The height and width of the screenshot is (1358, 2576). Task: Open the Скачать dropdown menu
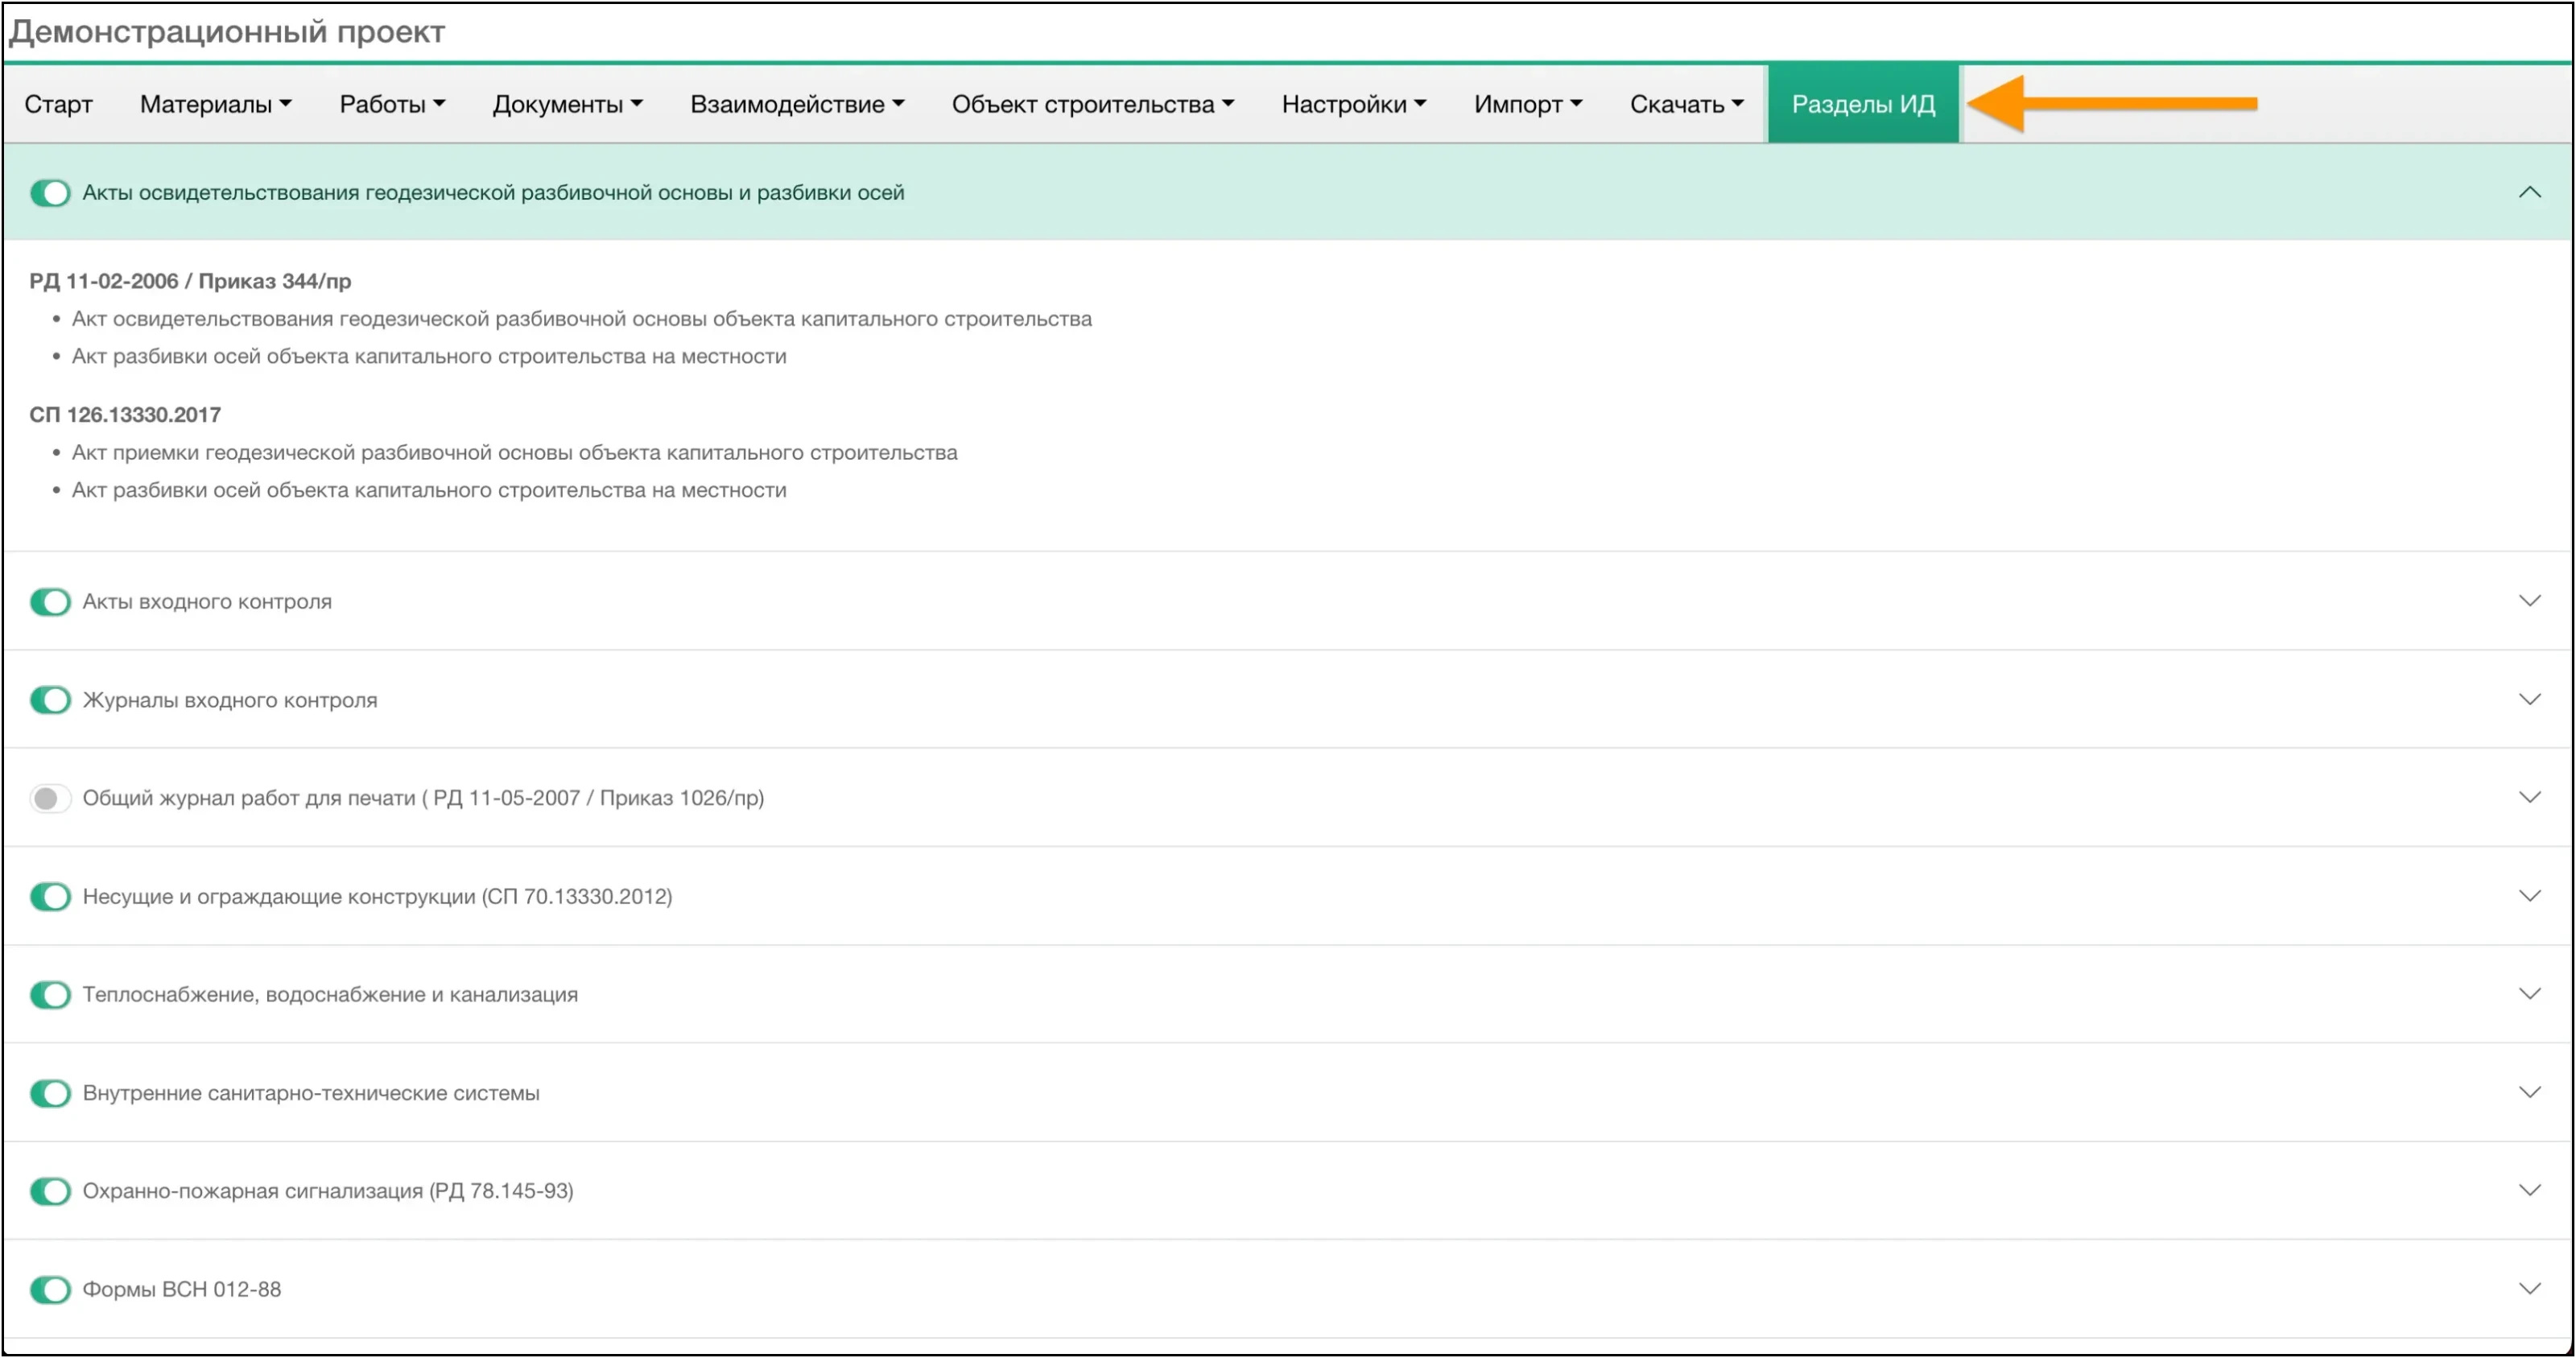coord(1686,104)
